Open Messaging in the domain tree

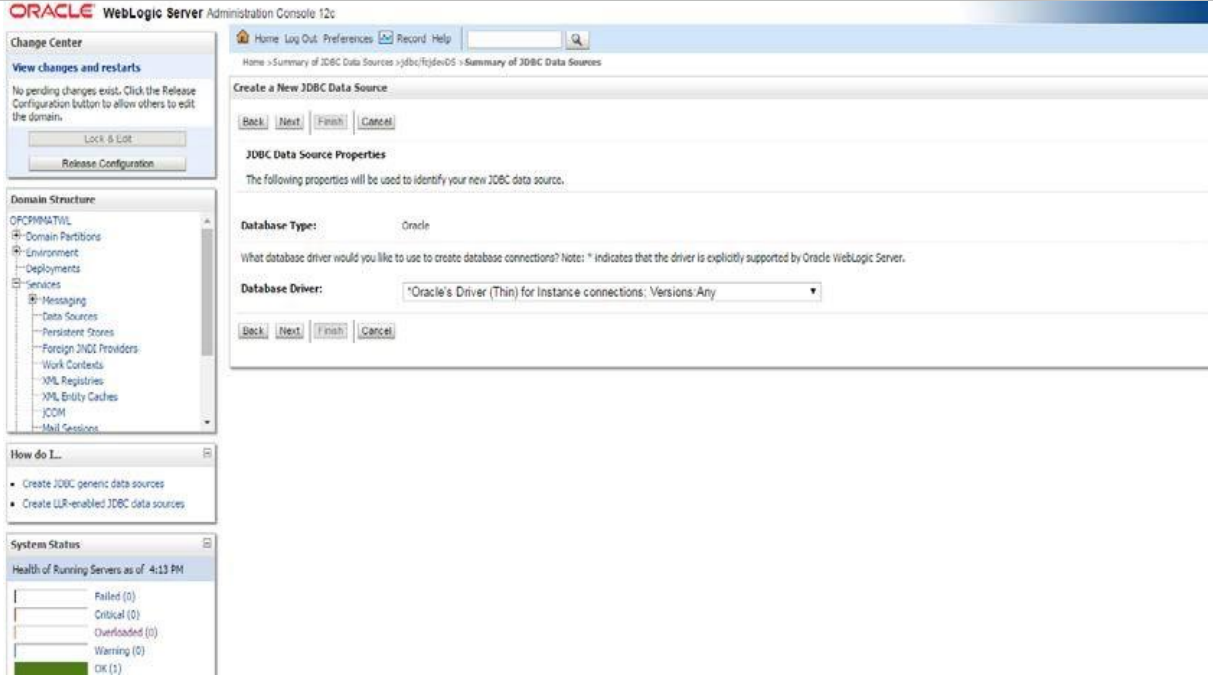(x=64, y=300)
